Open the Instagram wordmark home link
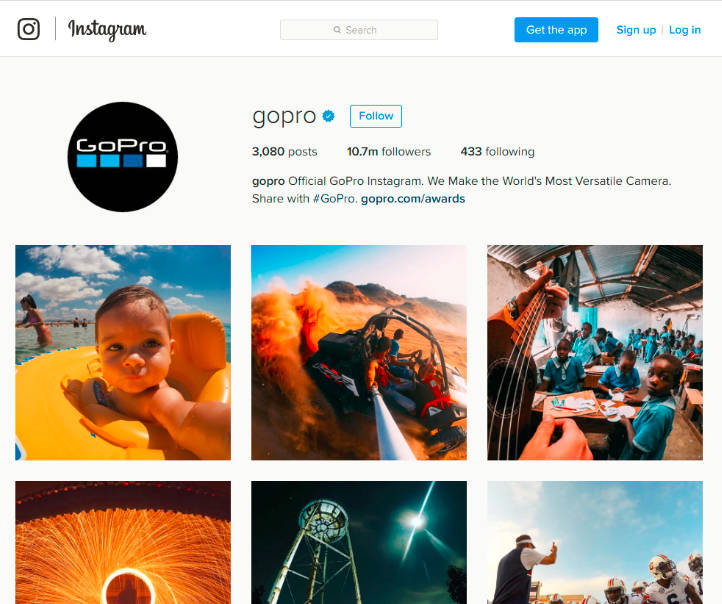Screen dimensions: 722x604 (107, 29)
